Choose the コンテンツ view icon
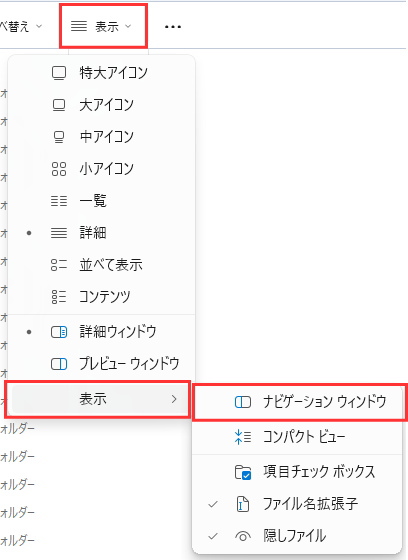 click(x=59, y=296)
